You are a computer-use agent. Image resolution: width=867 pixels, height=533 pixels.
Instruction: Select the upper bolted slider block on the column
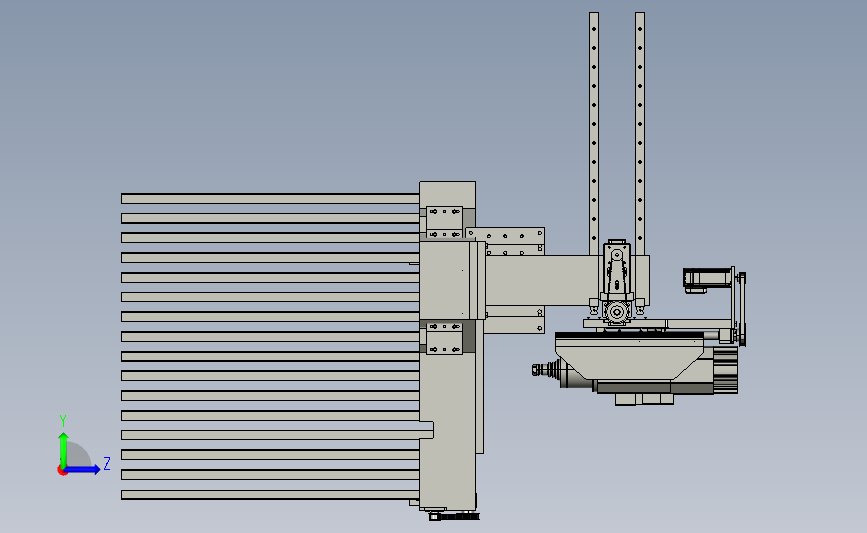tap(444, 223)
